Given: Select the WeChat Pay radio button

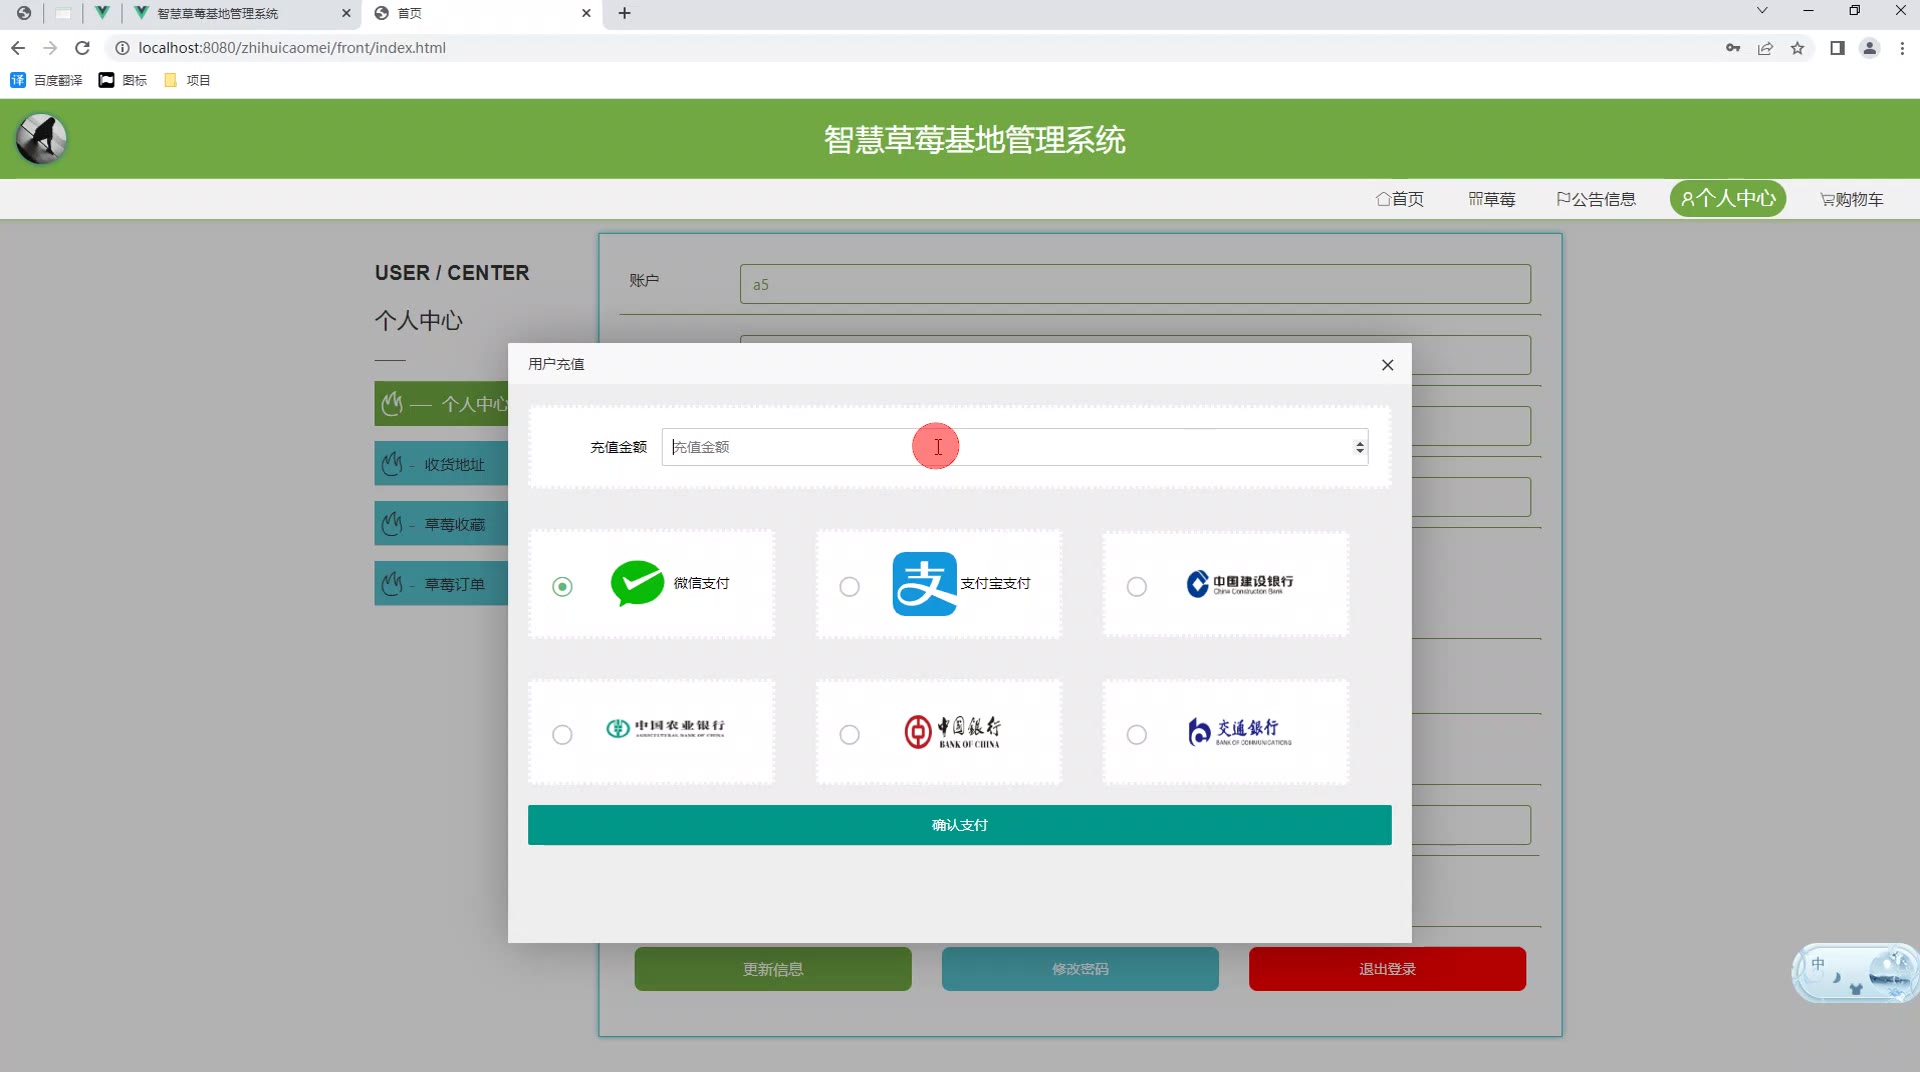Looking at the screenshot, I should coord(562,586).
